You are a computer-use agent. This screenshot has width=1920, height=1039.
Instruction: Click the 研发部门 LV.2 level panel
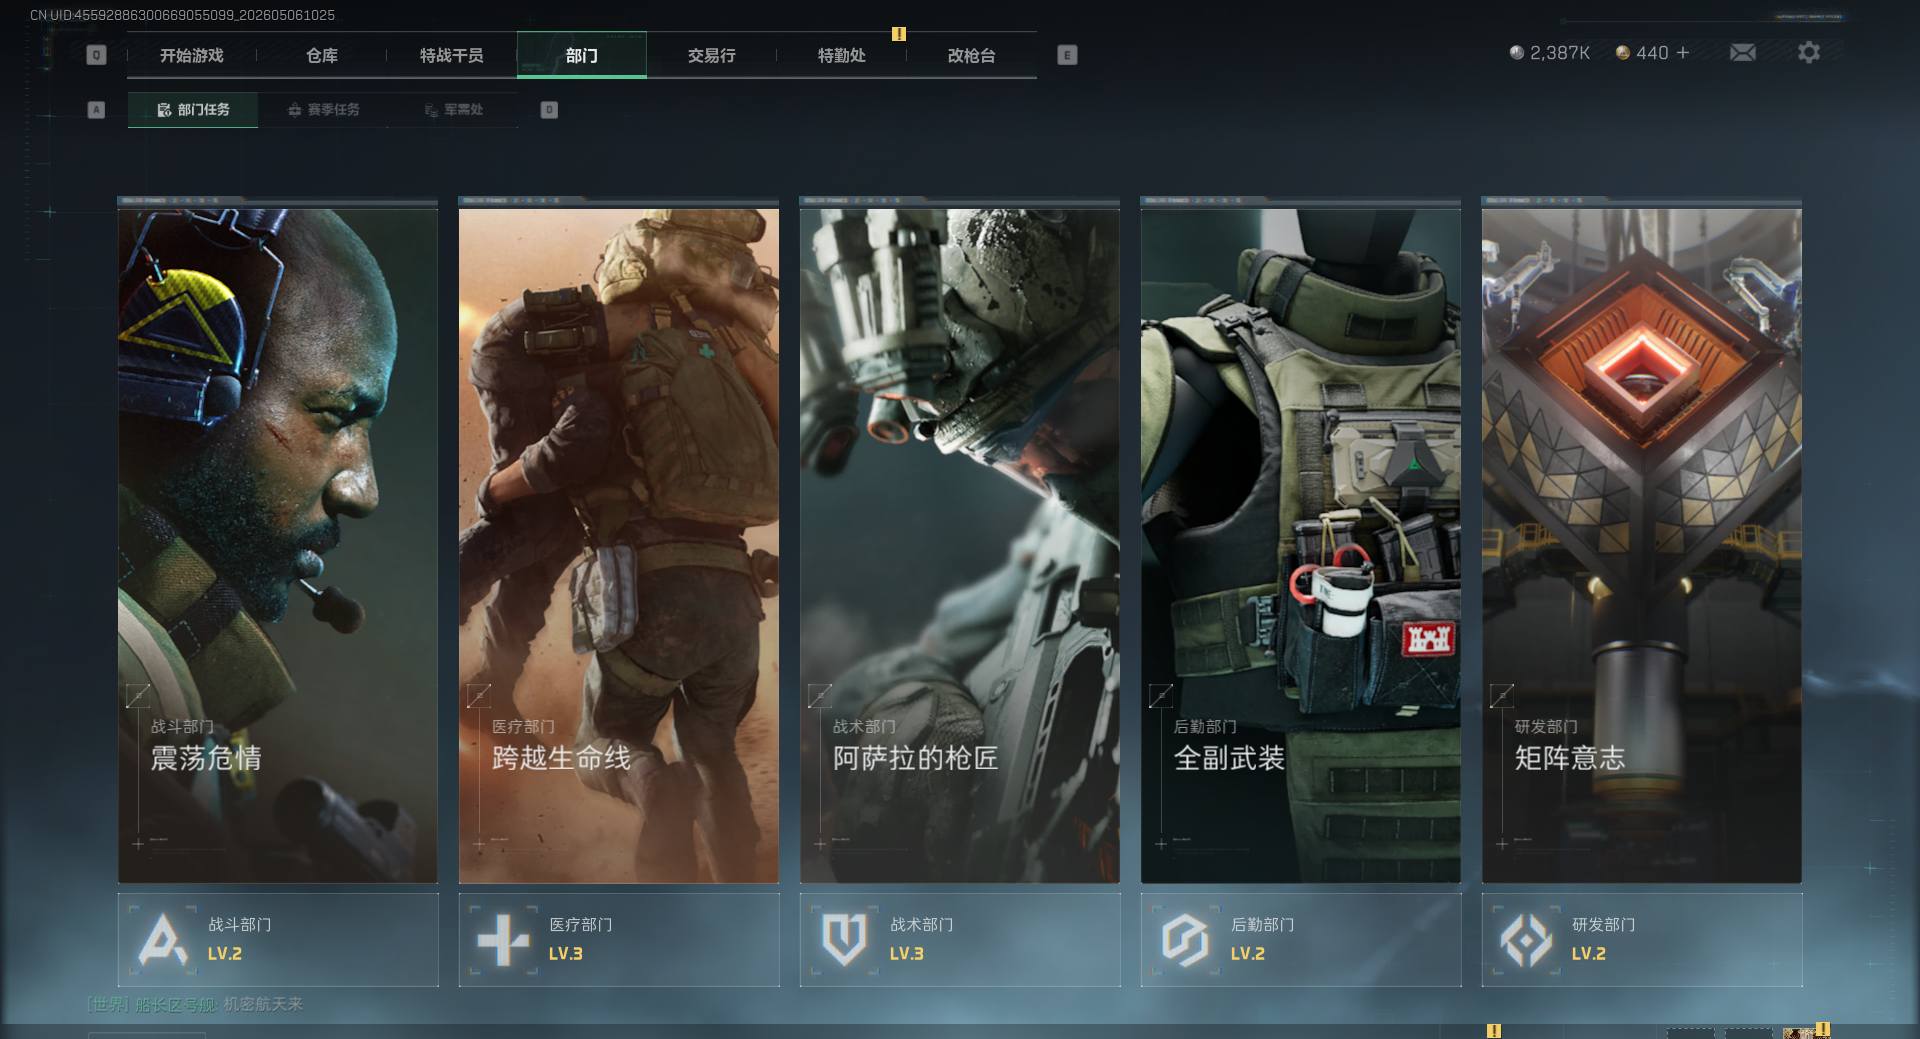tap(1642, 940)
